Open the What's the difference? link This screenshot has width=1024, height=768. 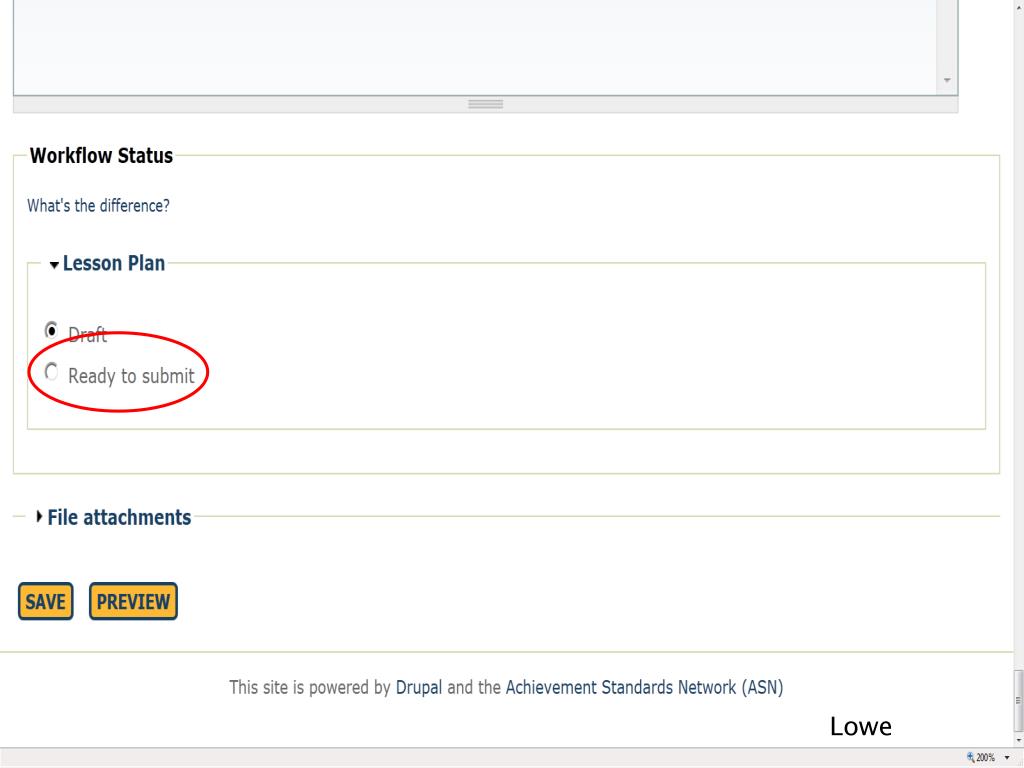click(98, 206)
